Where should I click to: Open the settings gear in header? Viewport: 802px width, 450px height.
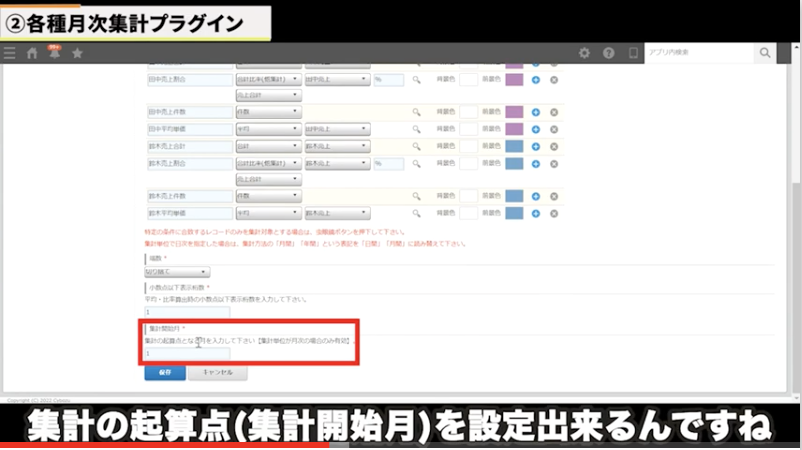click(584, 53)
